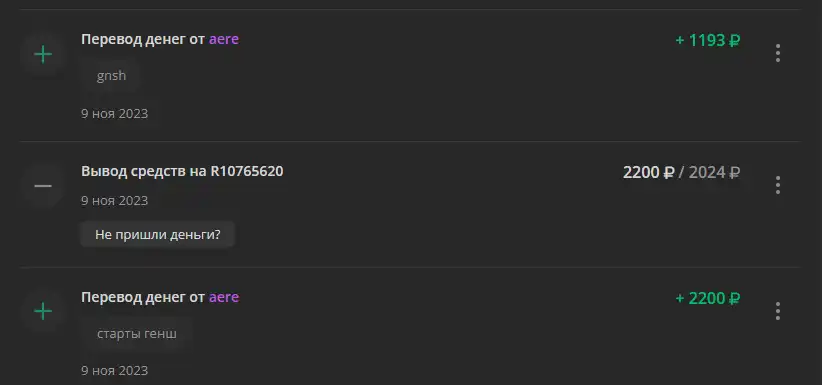Viewport: 822px width, 385px height.
Task: Click the green +2200 ₽ amount
Action: (x=708, y=298)
